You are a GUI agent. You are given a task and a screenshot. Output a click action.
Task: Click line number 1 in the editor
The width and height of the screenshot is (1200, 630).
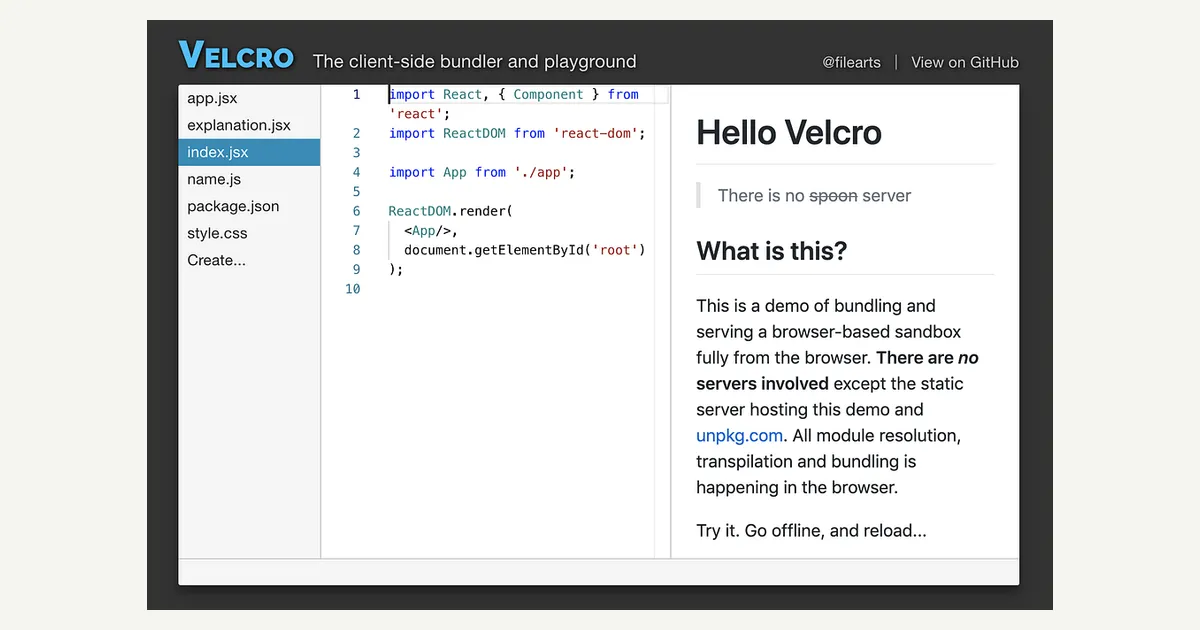[356, 94]
